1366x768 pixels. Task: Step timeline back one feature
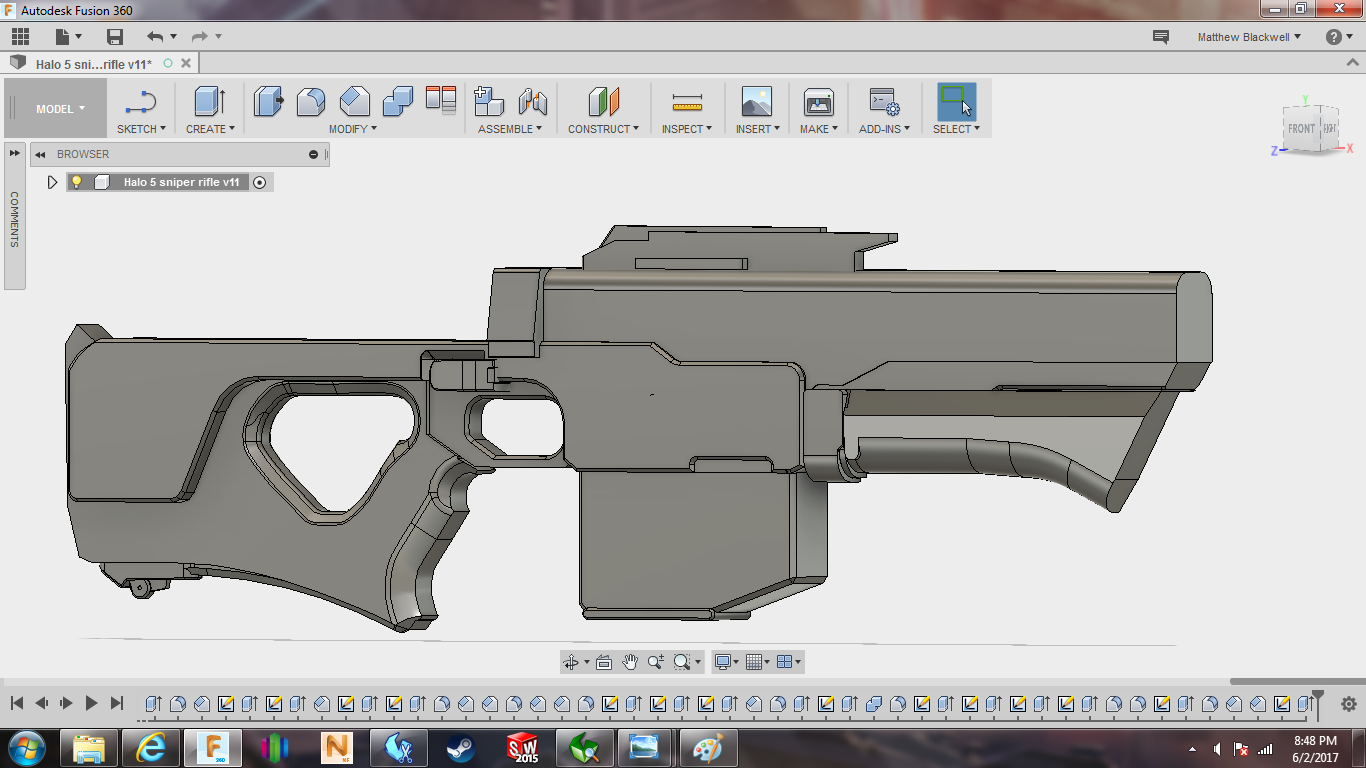[42, 703]
